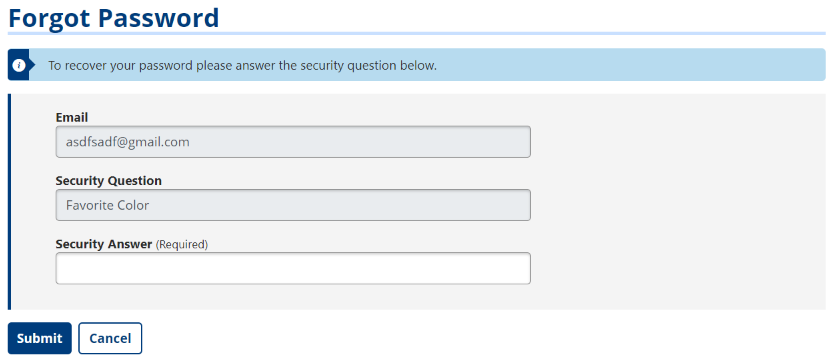Click the disabled Email field
The width and height of the screenshot is (835, 363).
(x=293, y=142)
